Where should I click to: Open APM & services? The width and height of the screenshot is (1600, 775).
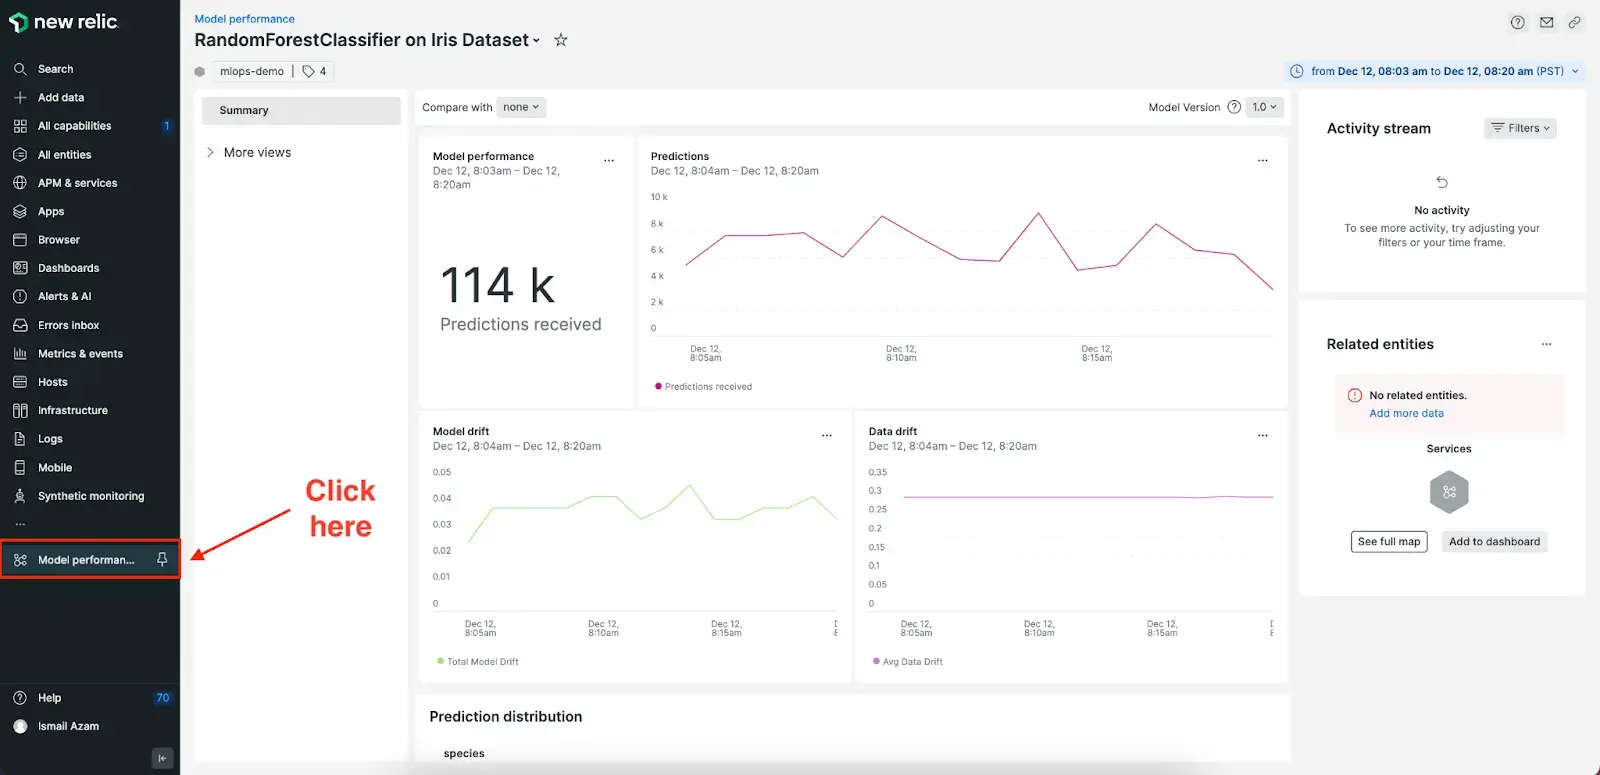click(x=78, y=183)
